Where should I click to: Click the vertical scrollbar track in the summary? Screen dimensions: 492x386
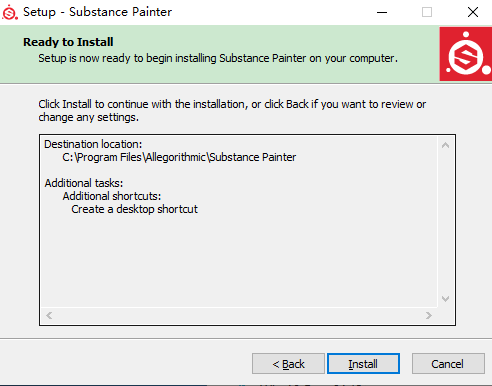click(x=445, y=222)
